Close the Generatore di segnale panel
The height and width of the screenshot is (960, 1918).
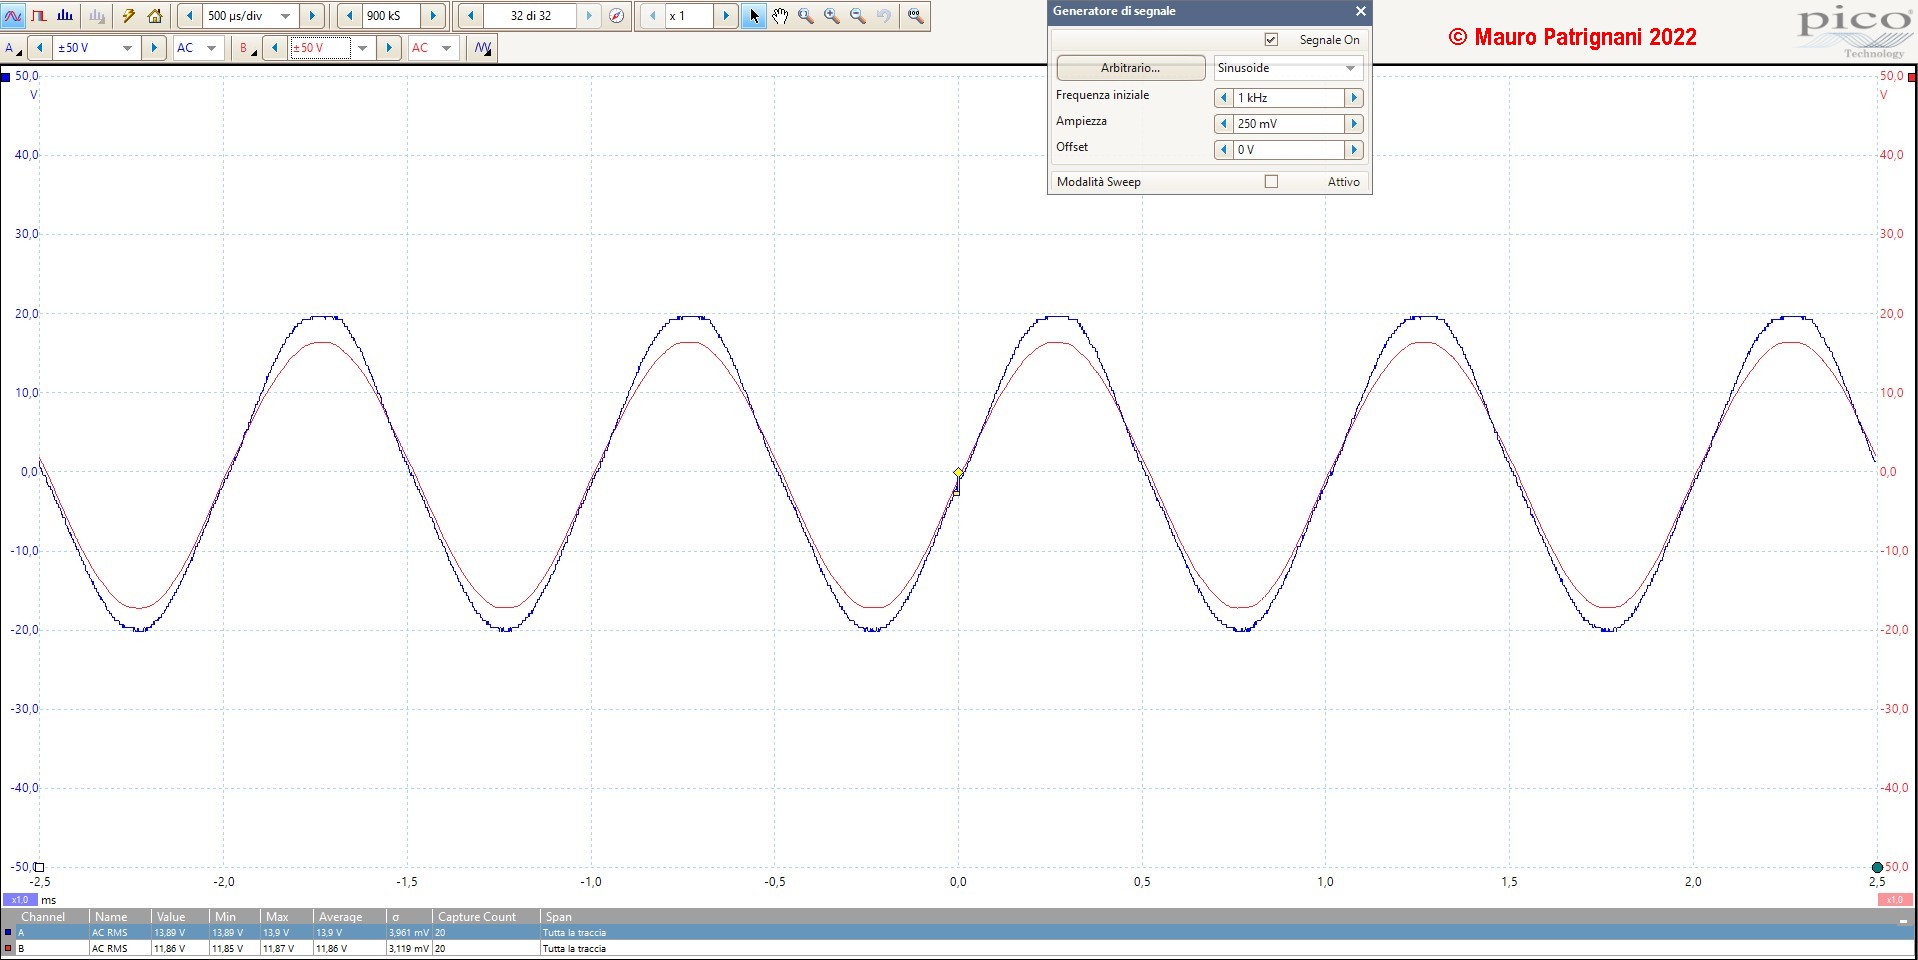click(1360, 11)
